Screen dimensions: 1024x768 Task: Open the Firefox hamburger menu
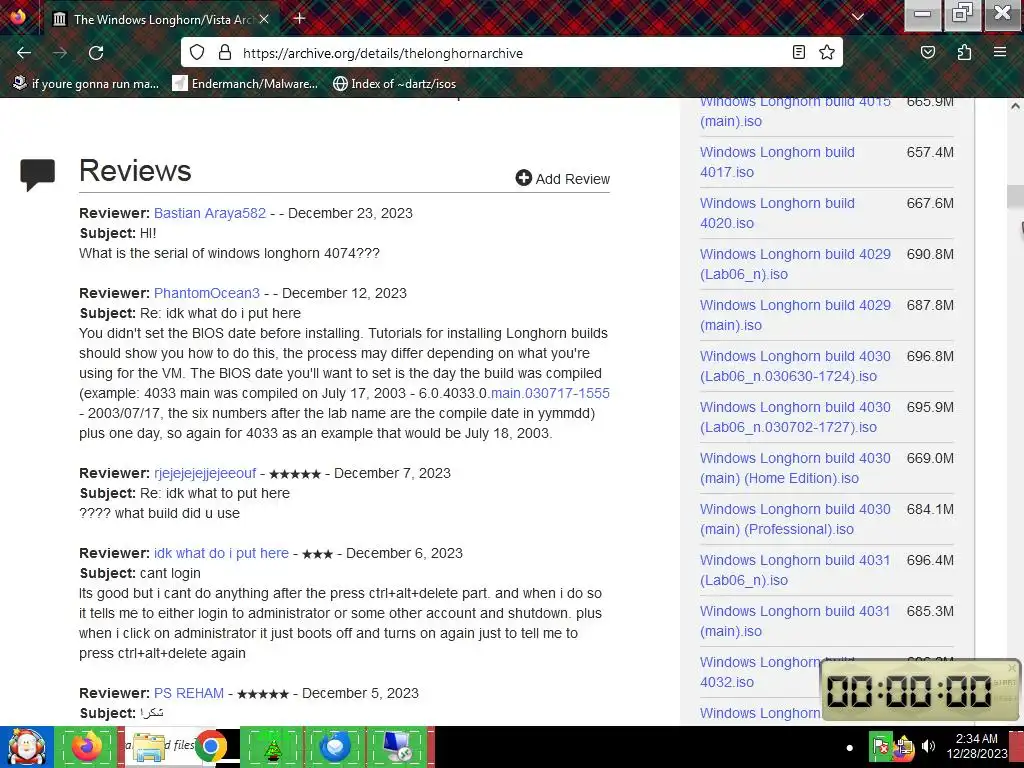tap(1000, 52)
